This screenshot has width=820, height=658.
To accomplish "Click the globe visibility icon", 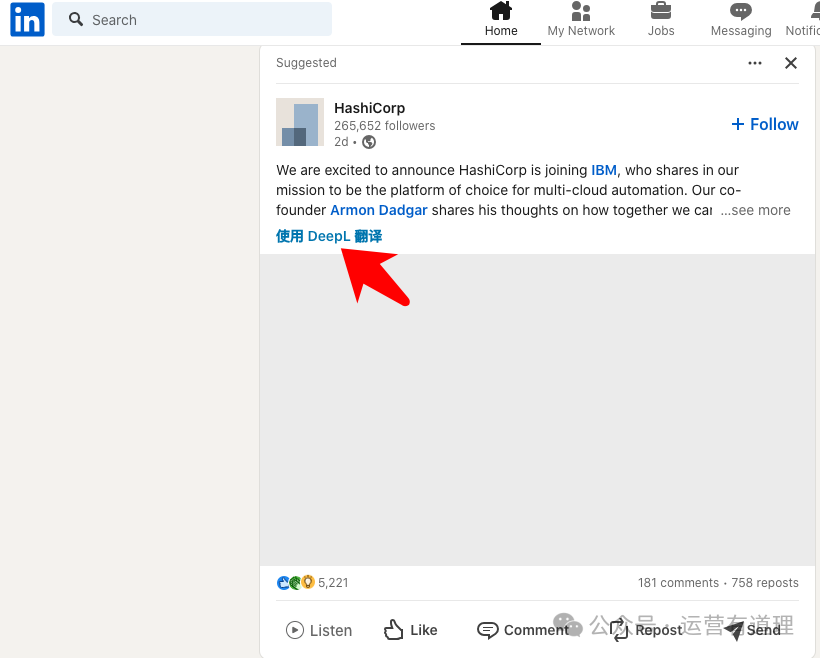I will (369, 142).
